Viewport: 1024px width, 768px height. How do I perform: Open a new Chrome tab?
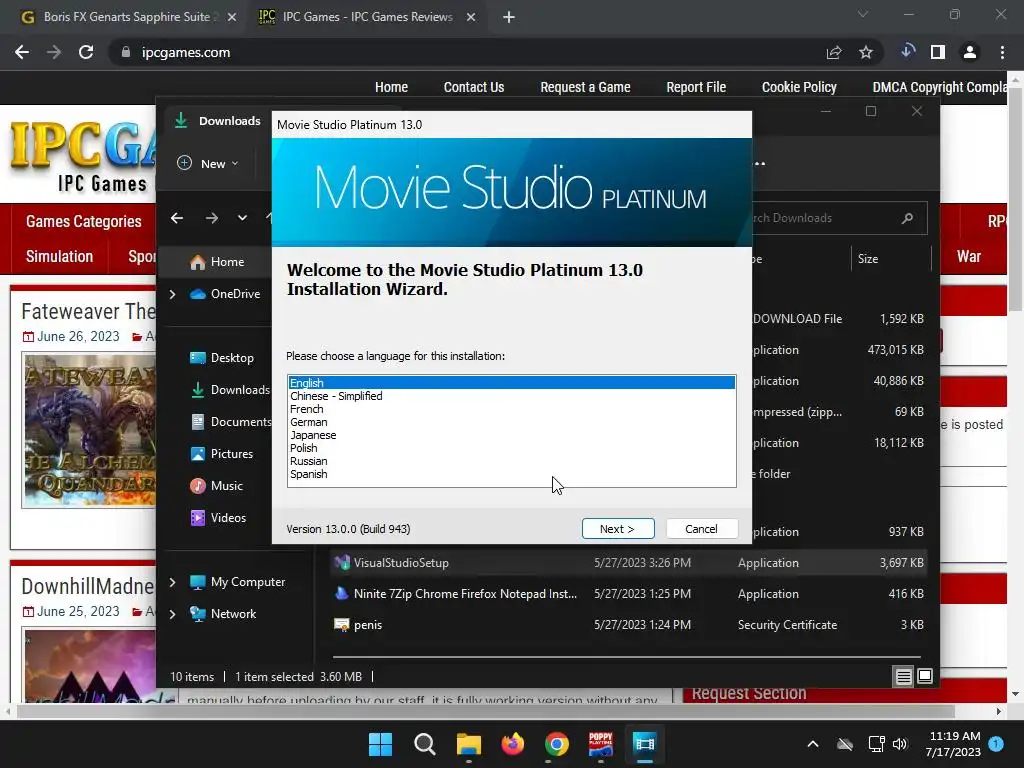[509, 17]
